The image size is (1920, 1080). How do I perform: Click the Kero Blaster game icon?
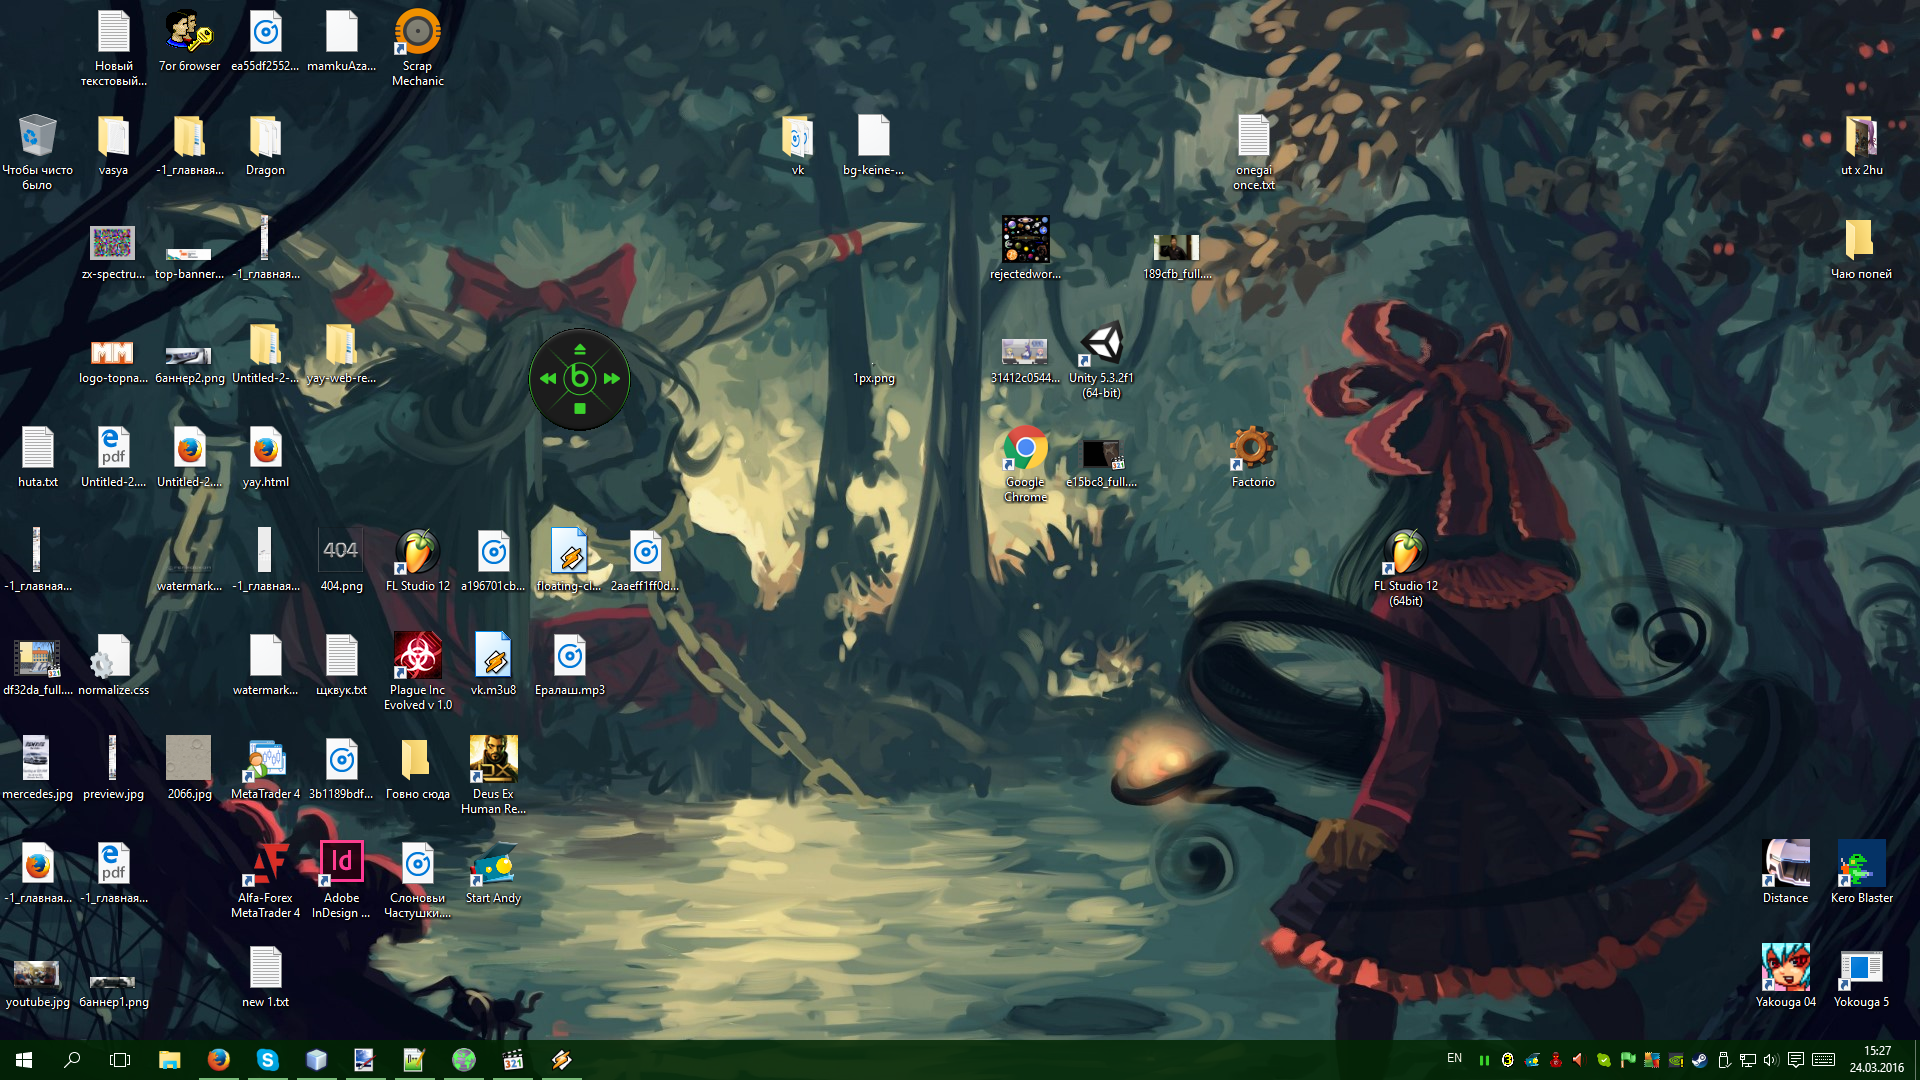tap(1861, 865)
